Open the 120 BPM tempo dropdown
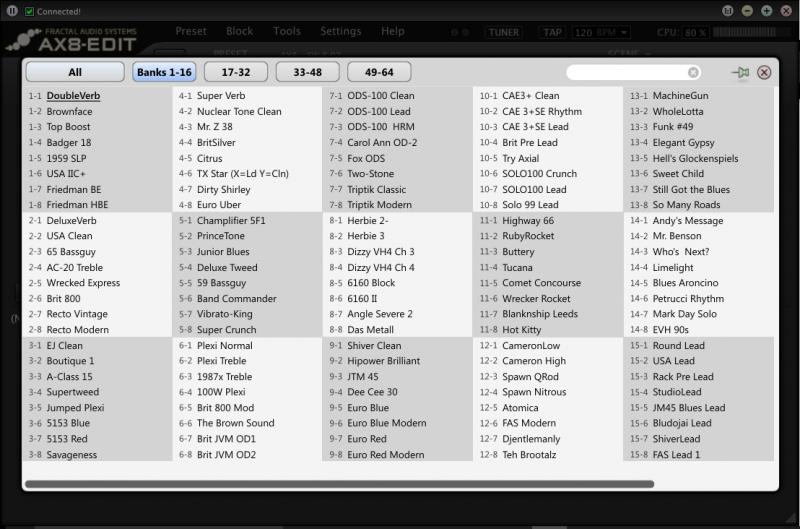The image size is (800, 529). (x=601, y=33)
